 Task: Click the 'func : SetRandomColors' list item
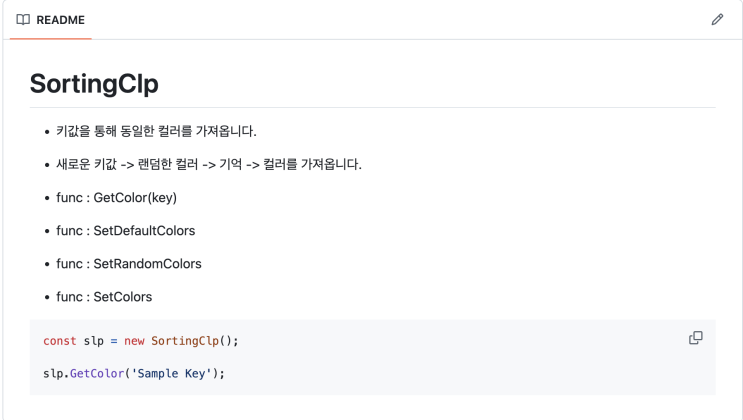coord(128,264)
